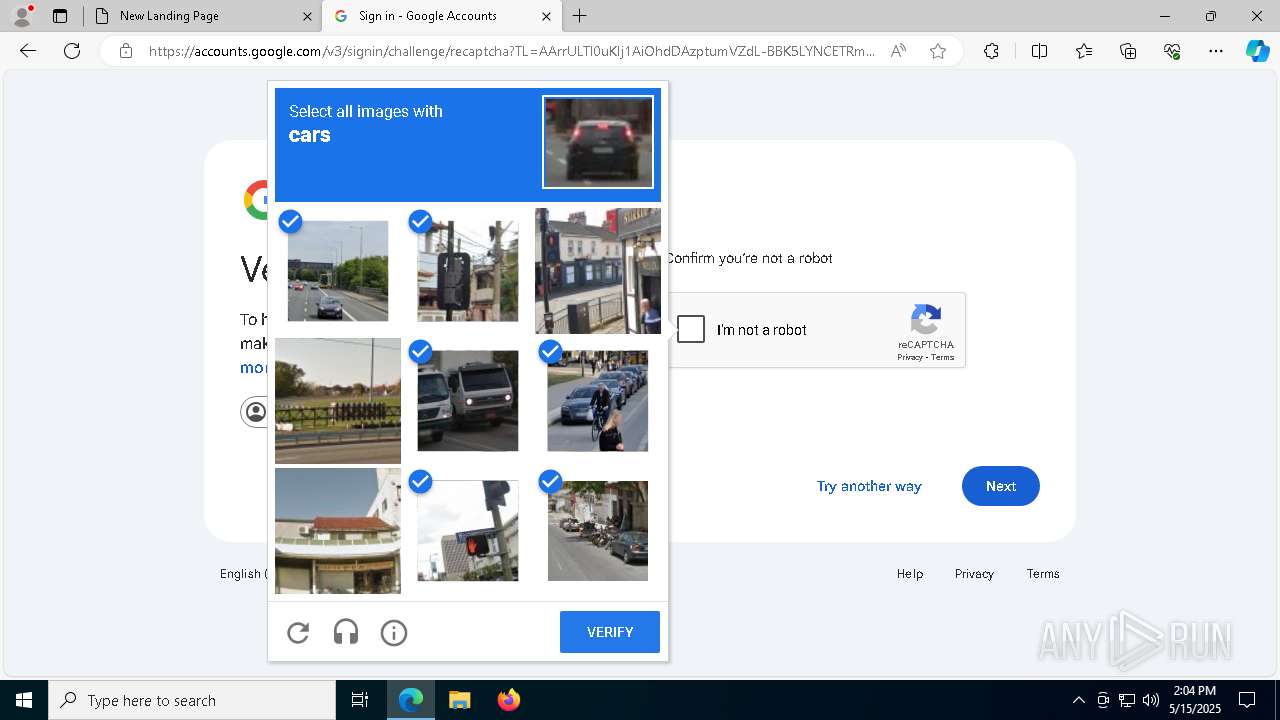Image resolution: width=1280 pixels, height=720 pixels.
Task: Close the New Landing Page tab
Action: coord(307,16)
